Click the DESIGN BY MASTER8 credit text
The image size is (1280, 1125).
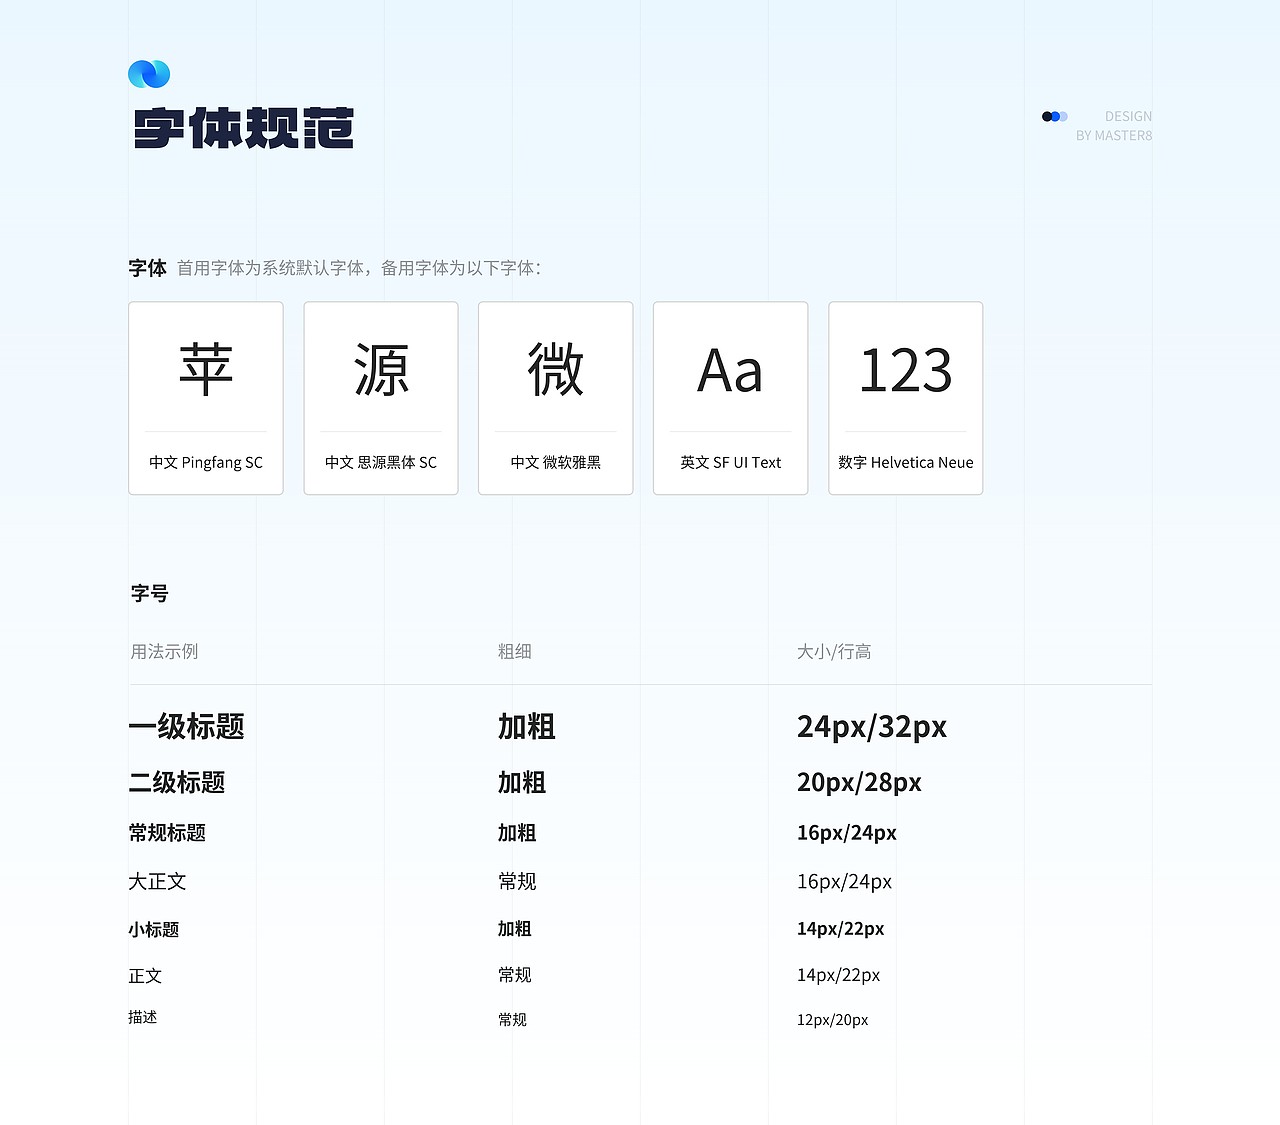tap(1114, 126)
